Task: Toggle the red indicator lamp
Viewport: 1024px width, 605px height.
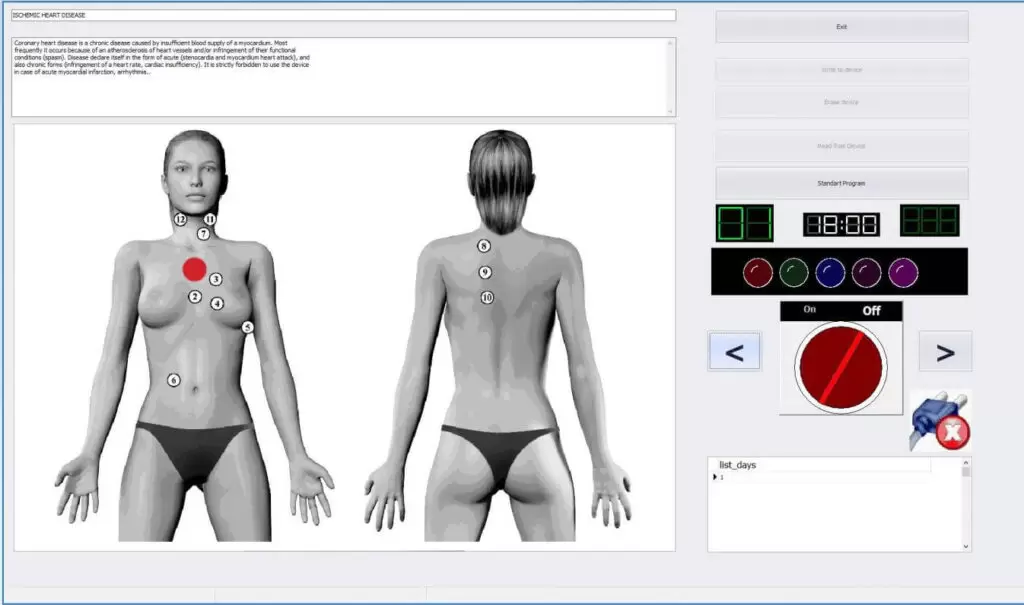Action: click(757, 271)
